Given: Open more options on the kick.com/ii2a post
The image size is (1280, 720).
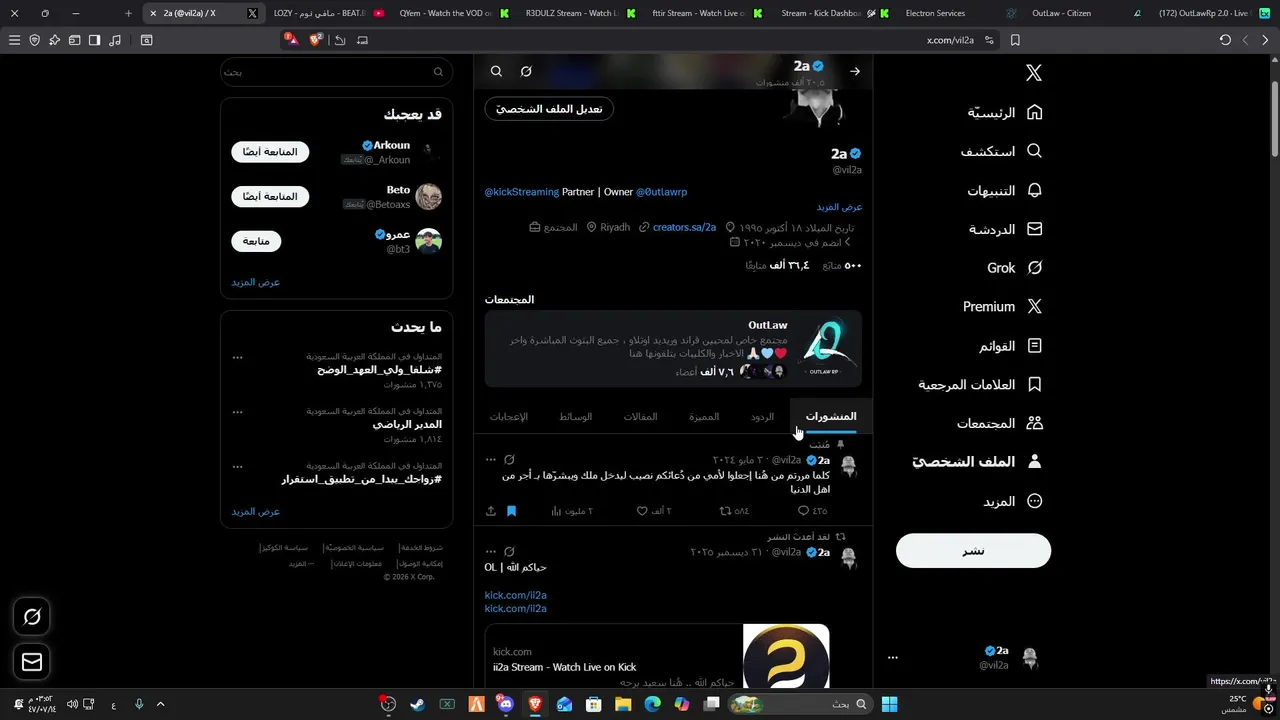Looking at the screenshot, I should (490, 552).
